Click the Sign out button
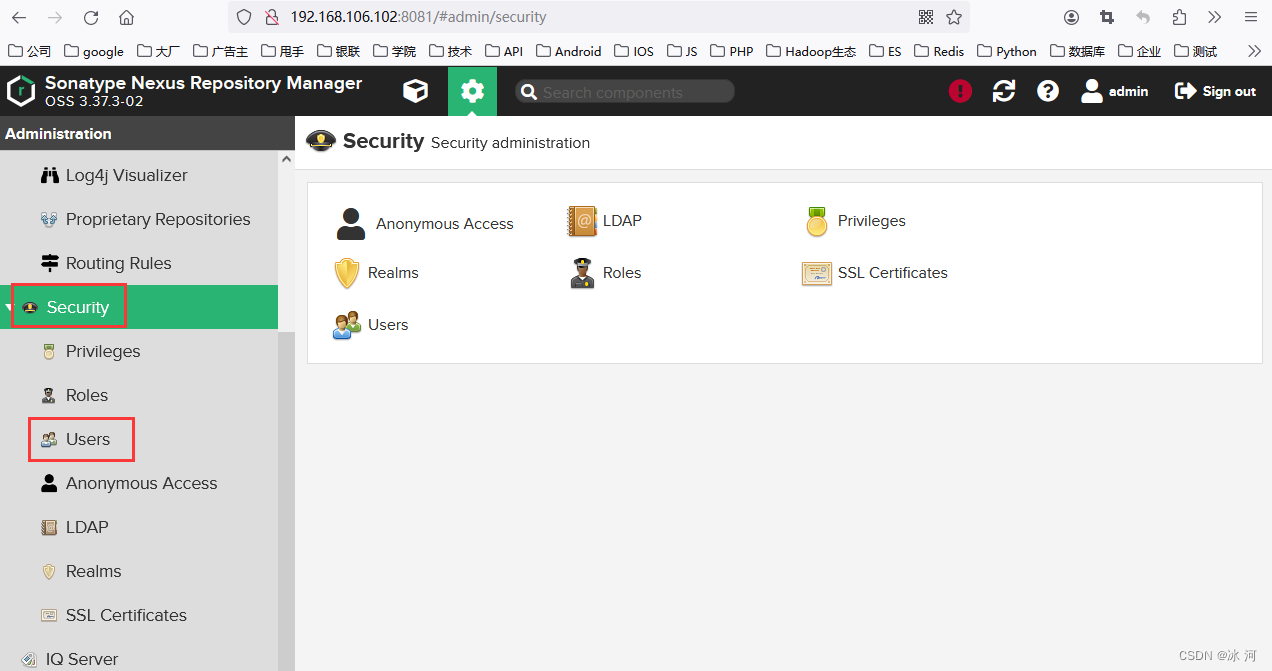 [1215, 91]
